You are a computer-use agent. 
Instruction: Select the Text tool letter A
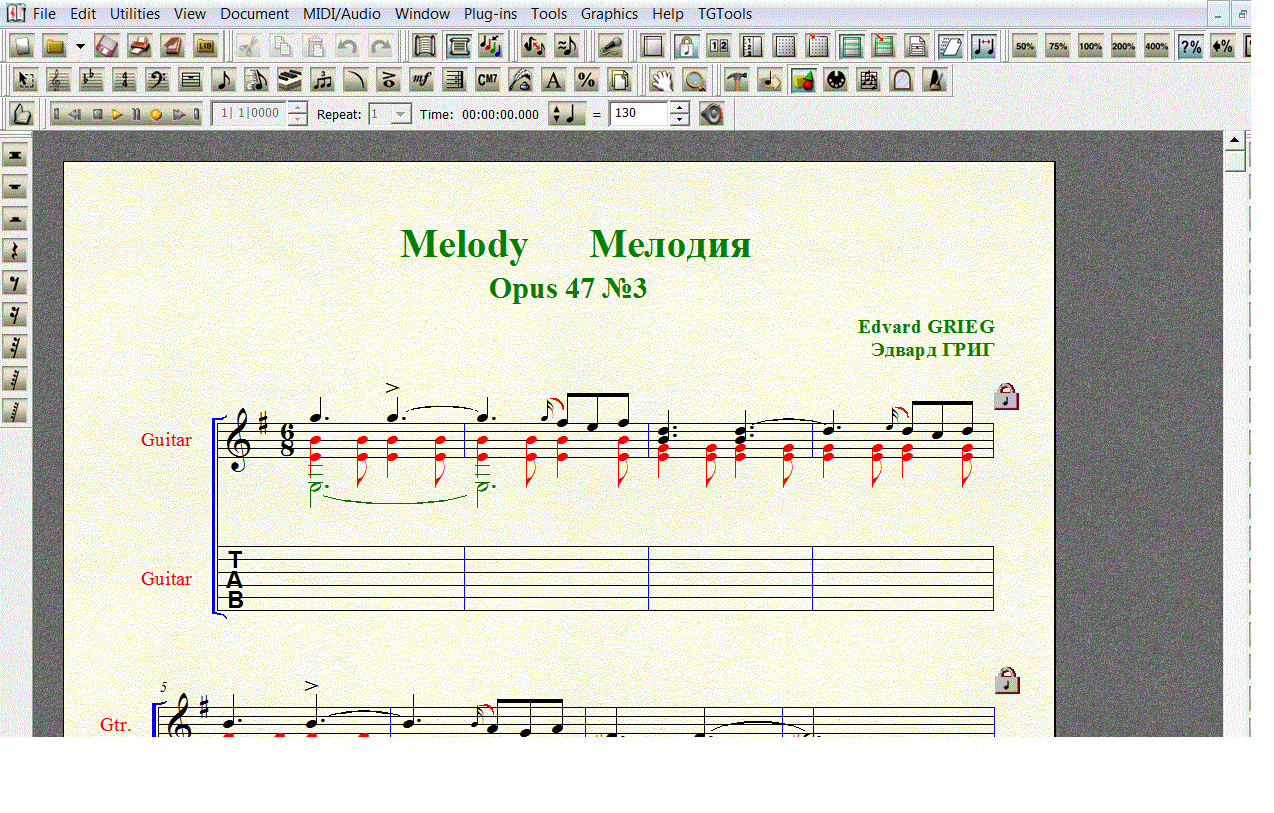(x=553, y=81)
